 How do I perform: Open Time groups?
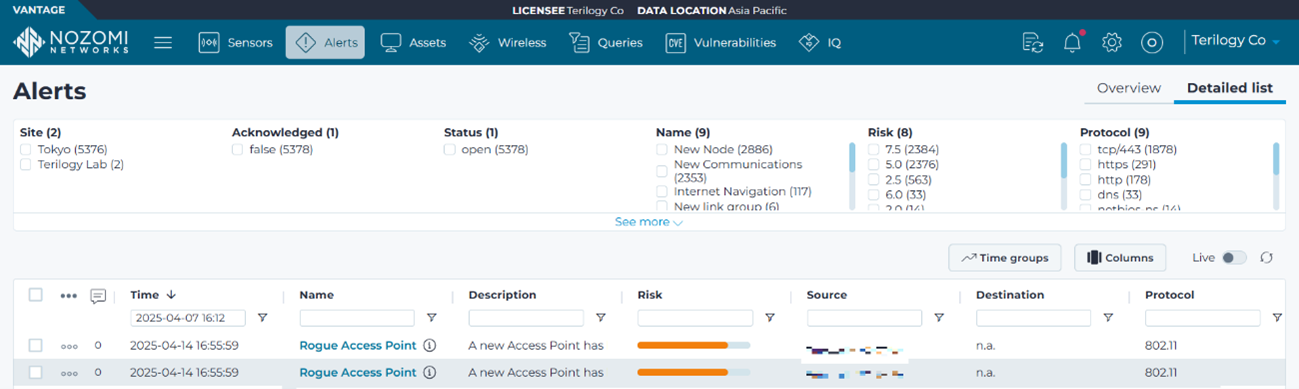1004,258
